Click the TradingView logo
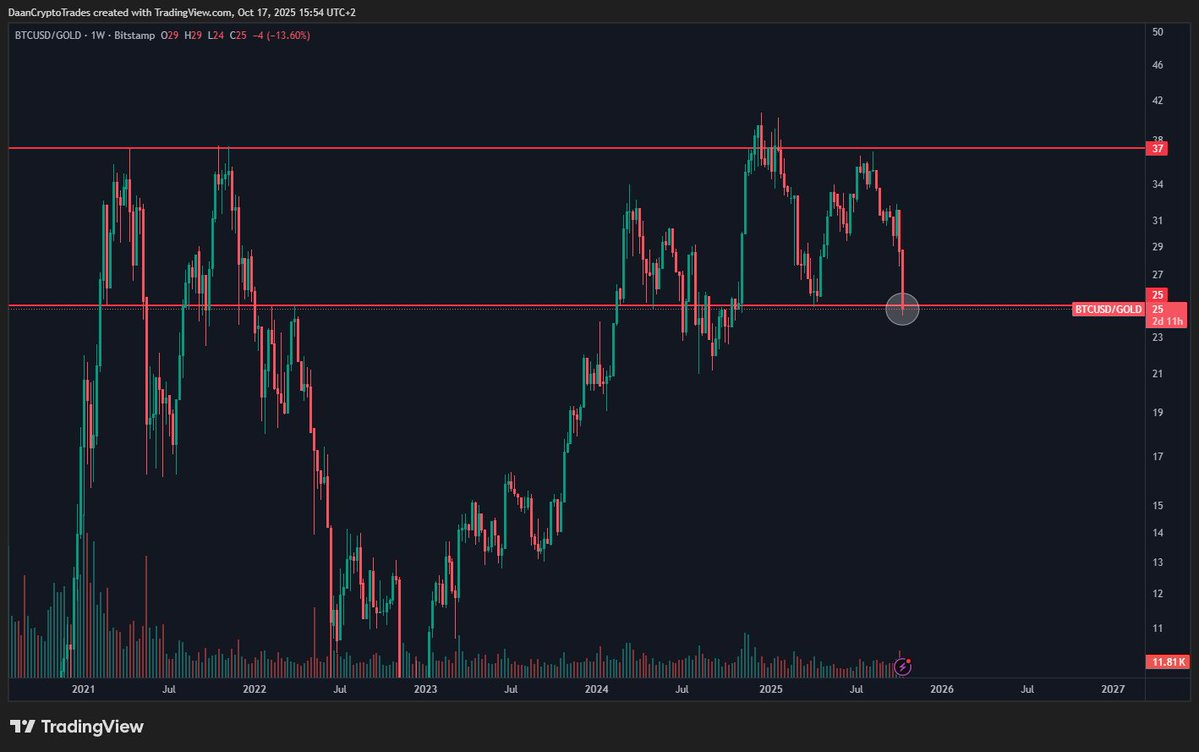This screenshot has width=1199, height=752. (77, 727)
